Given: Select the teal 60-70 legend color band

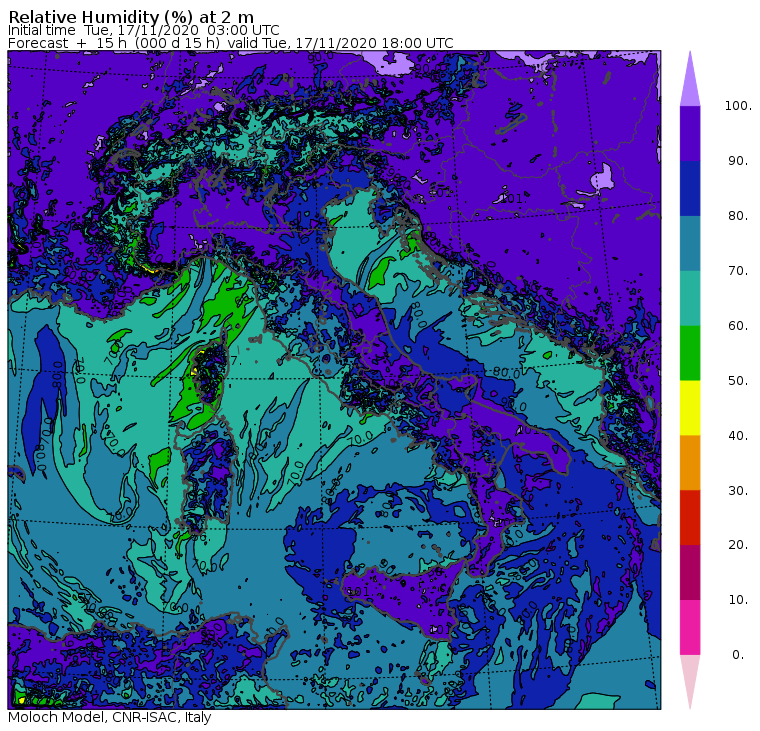Looking at the screenshot, I should [x=690, y=298].
